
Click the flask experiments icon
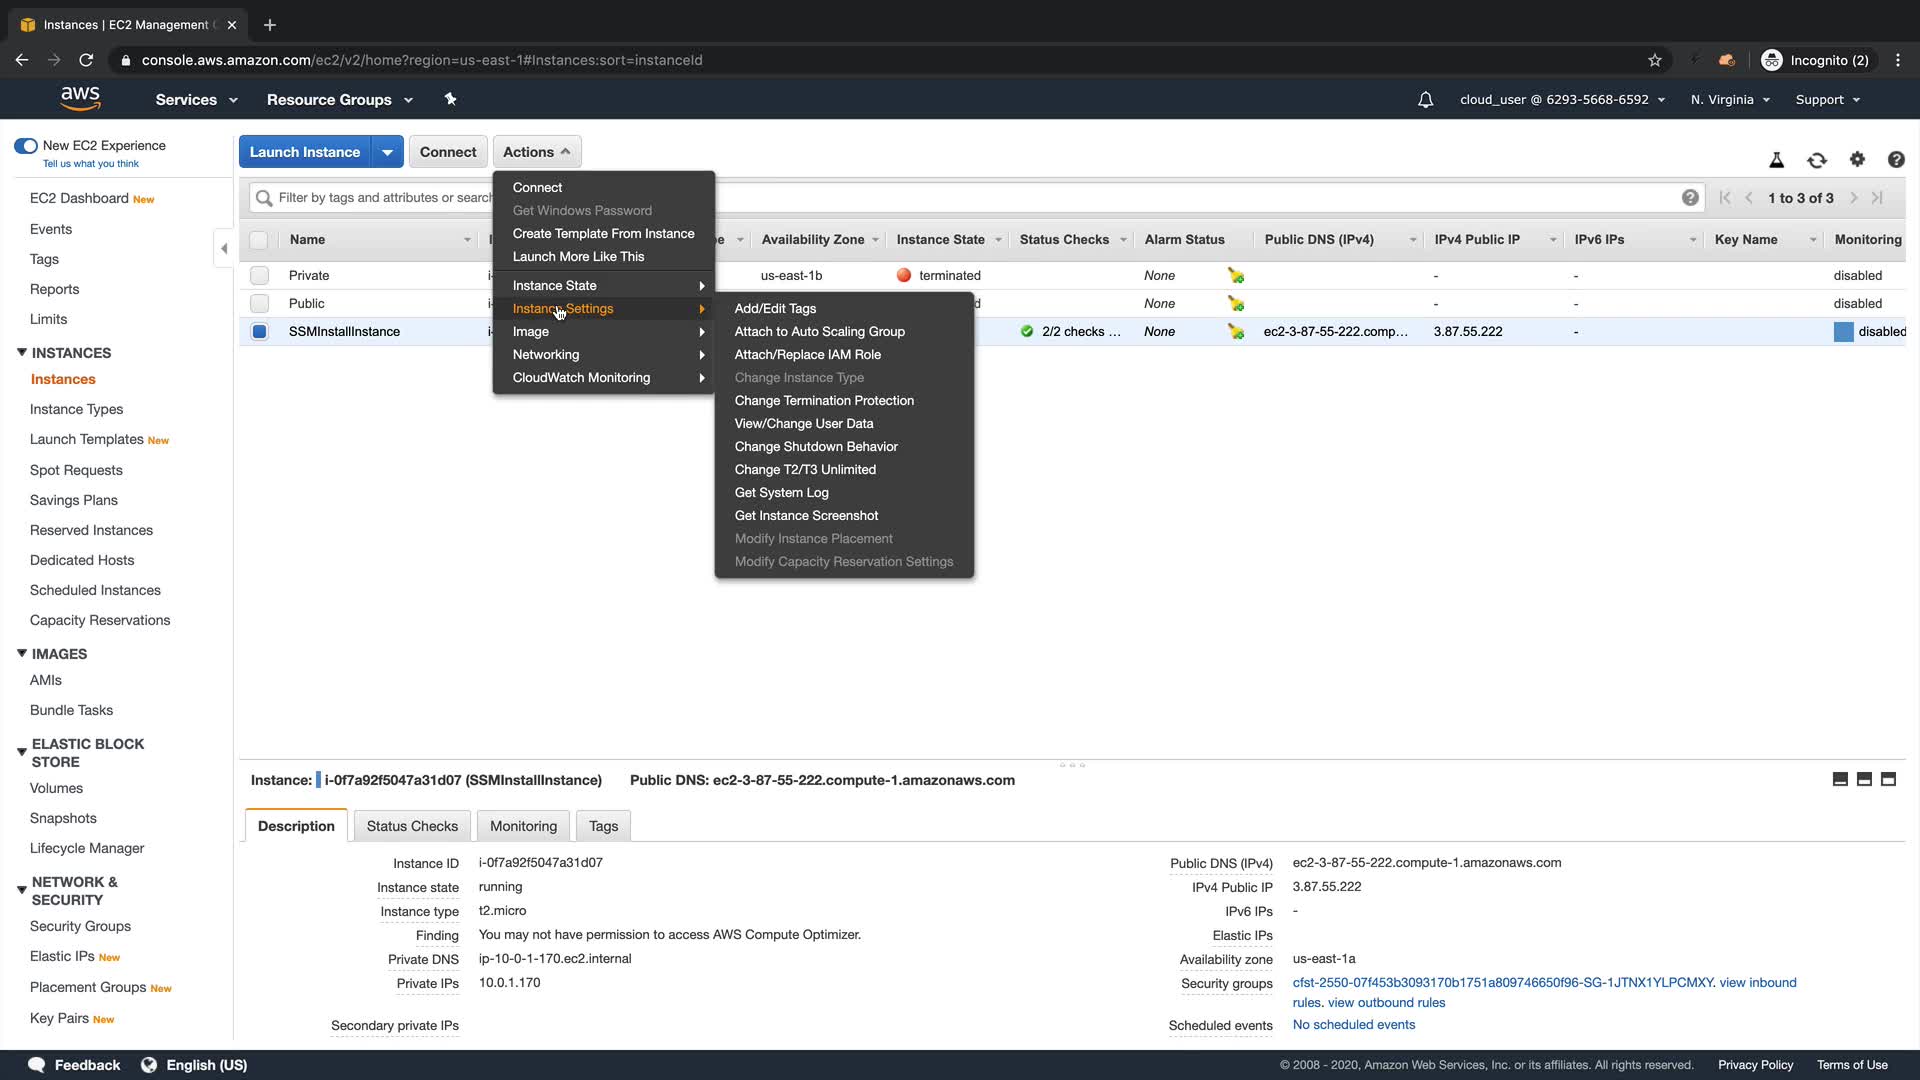point(1776,160)
